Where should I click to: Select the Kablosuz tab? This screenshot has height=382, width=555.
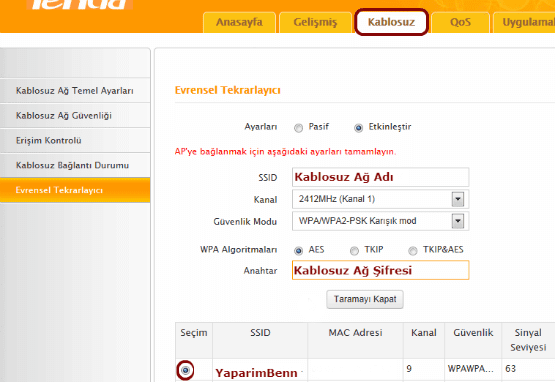(391, 22)
